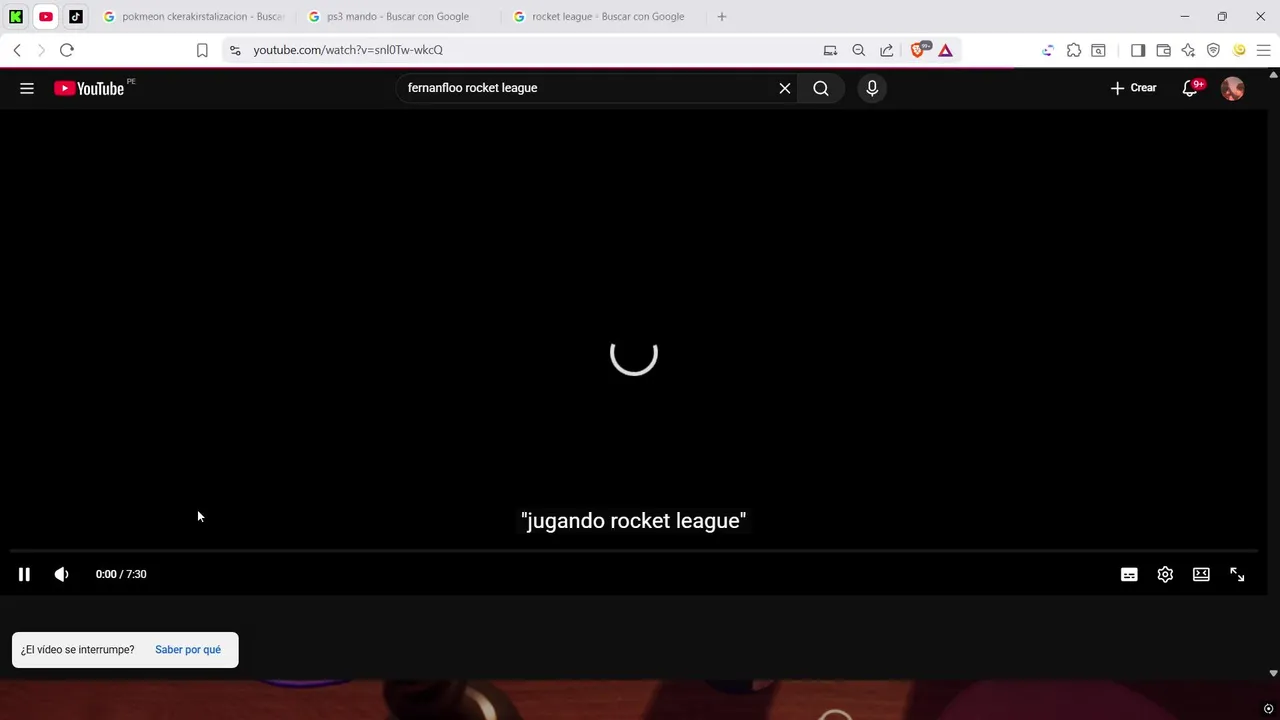
Task: Click the page scrollbar up arrow
Action: coord(1273,75)
